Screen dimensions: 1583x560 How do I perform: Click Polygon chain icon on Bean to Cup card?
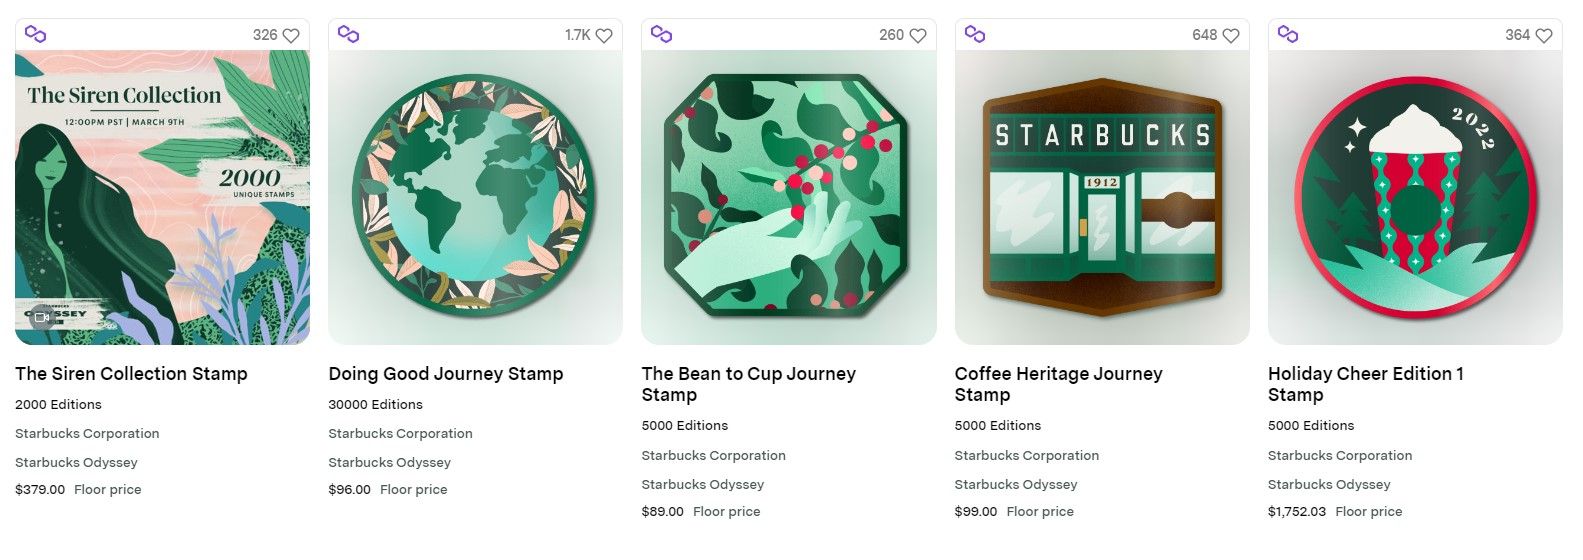point(661,34)
